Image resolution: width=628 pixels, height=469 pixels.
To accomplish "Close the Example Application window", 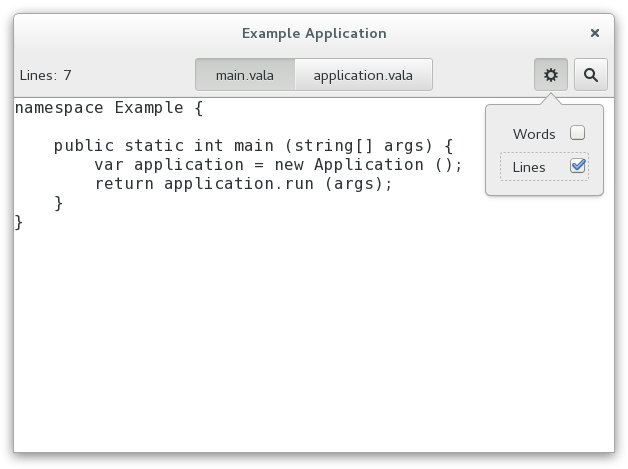I will point(595,33).
